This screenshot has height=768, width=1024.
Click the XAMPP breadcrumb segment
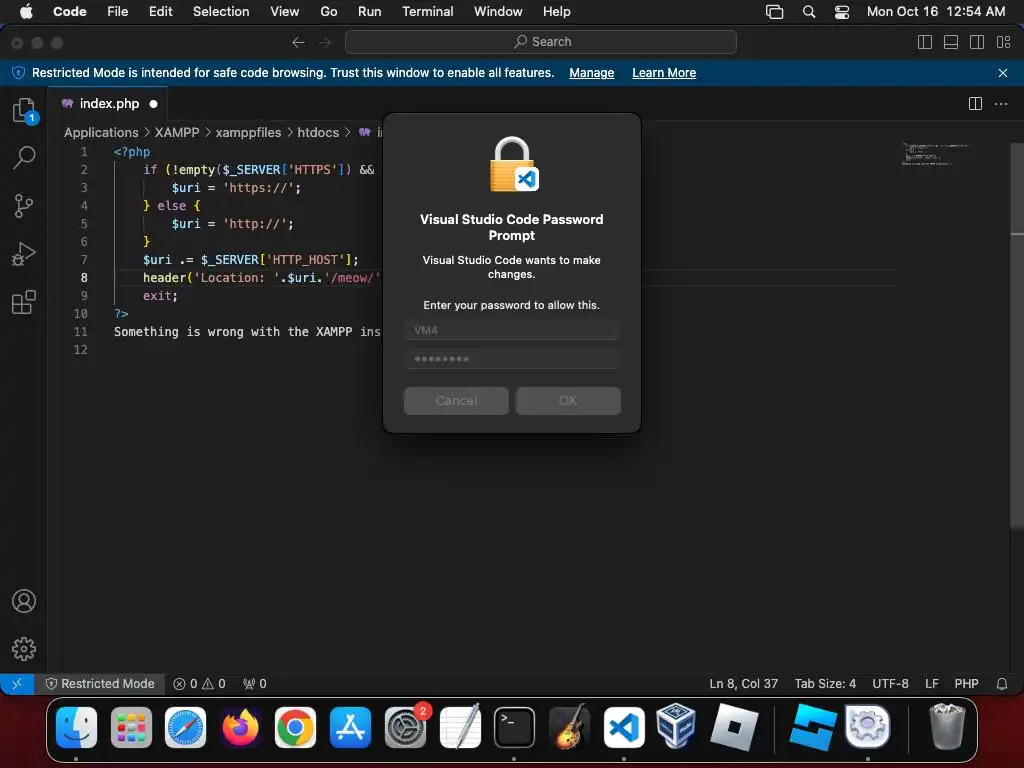click(x=177, y=133)
